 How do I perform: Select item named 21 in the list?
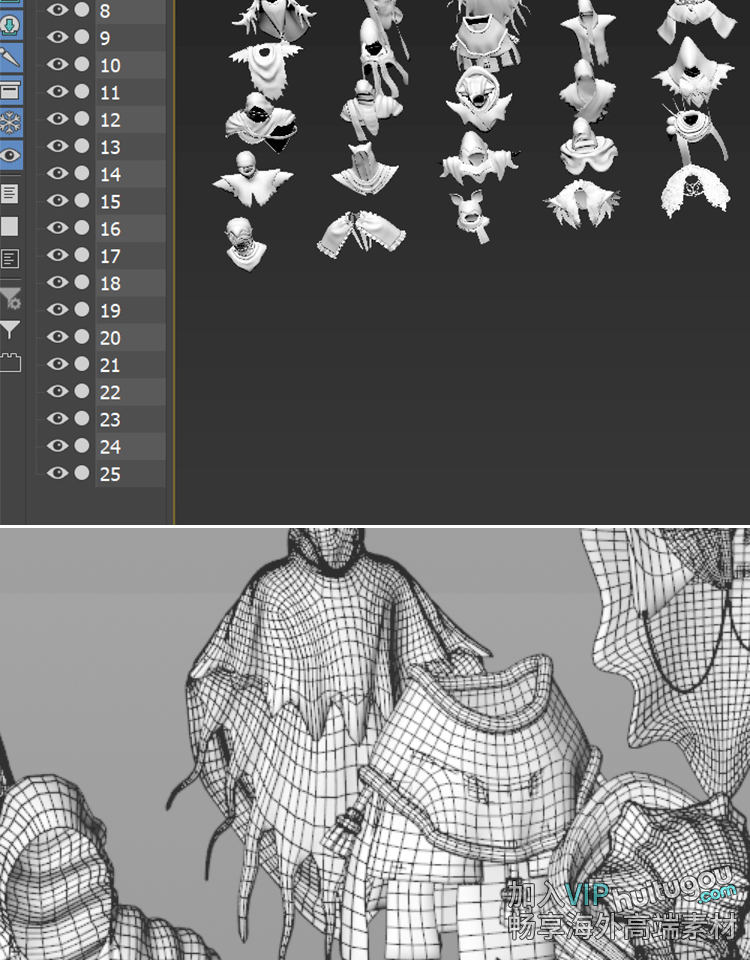coord(130,365)
